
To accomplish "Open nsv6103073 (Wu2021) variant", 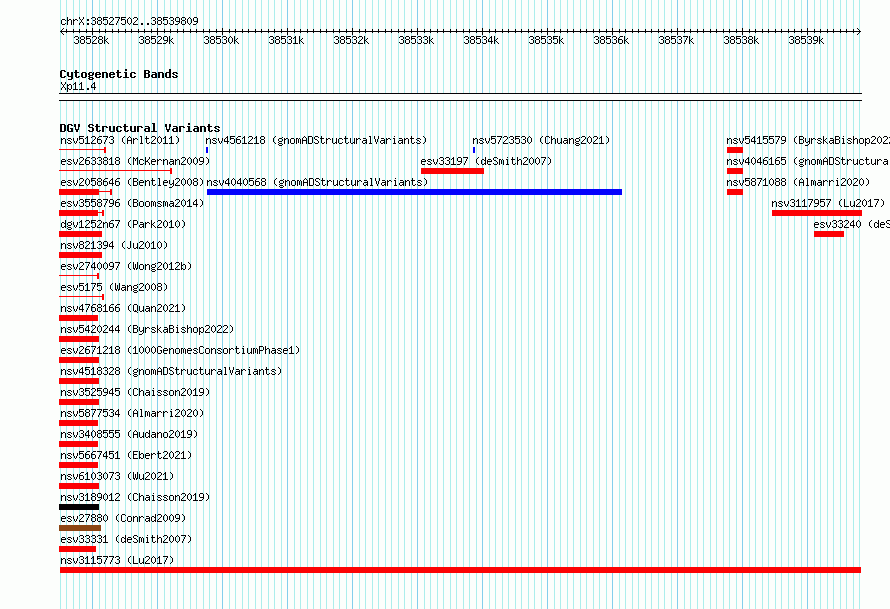I will 117,476.
